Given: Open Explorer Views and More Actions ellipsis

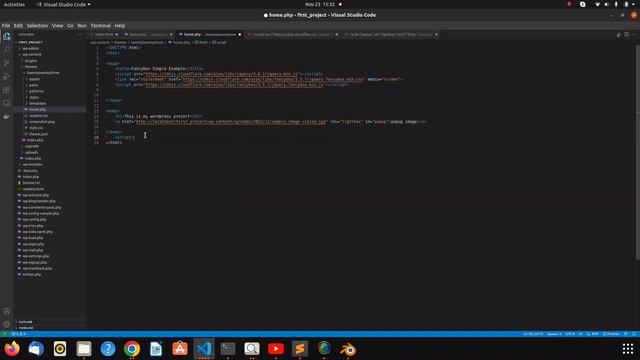Looking at the screenshot, I should 80,35.
